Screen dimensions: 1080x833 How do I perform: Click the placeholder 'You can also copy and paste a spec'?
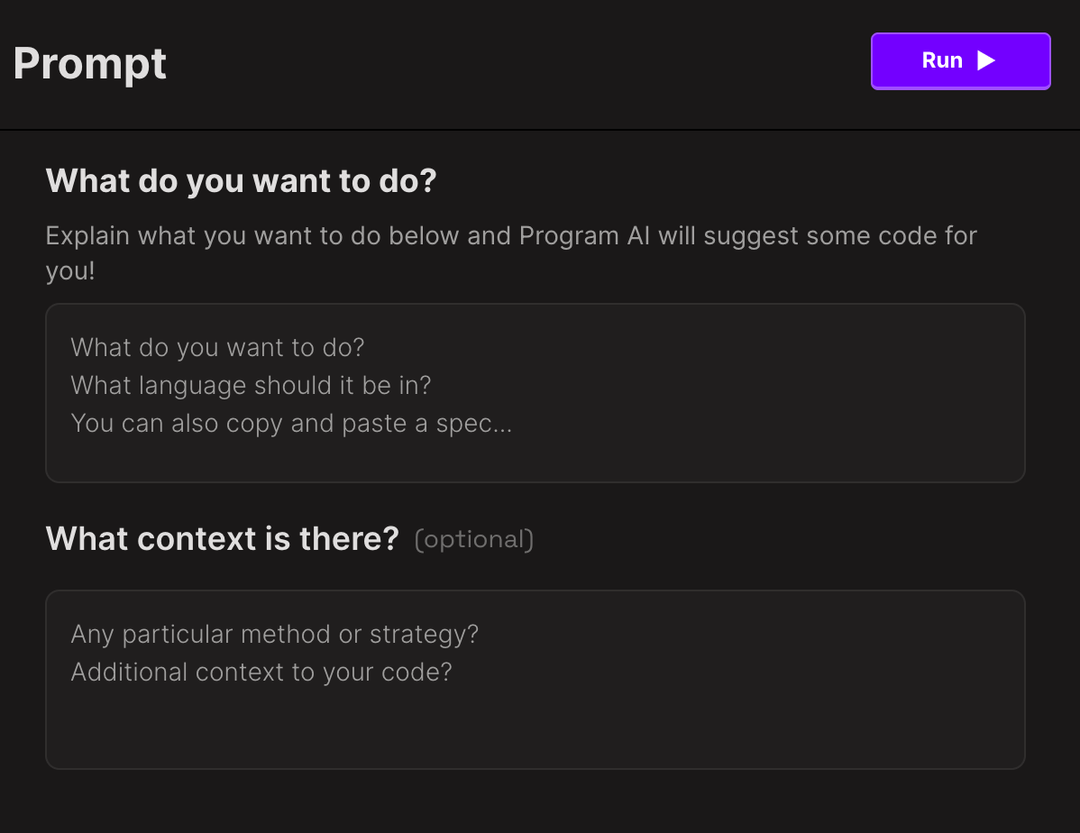(290, 423)
